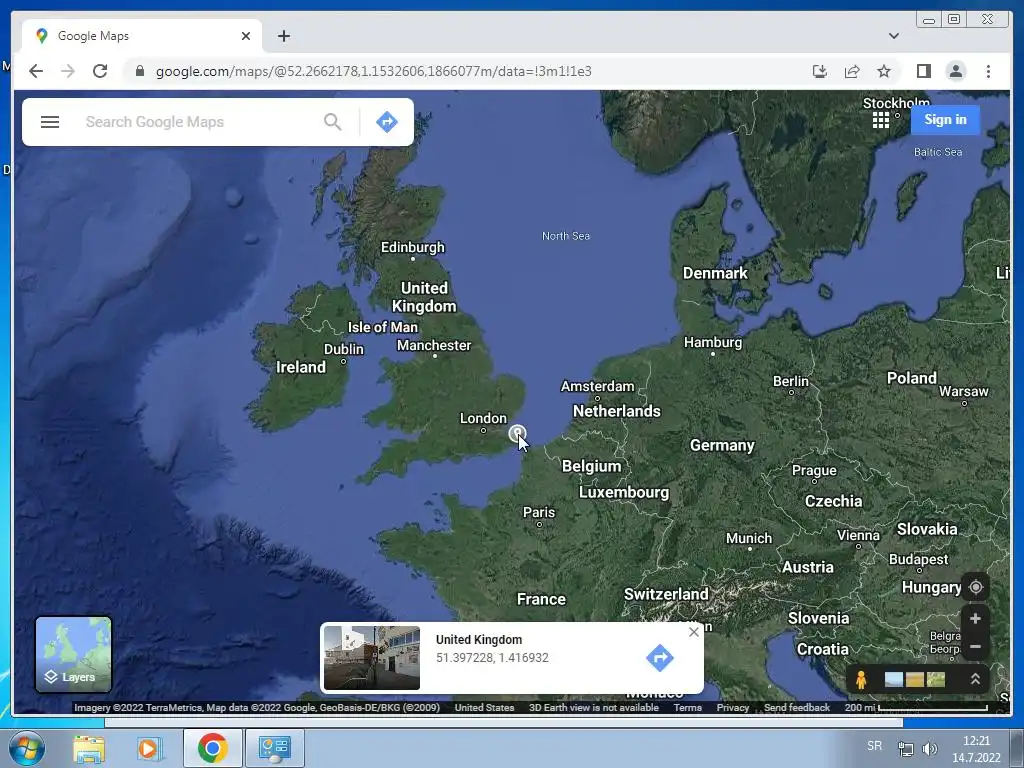Show your location on the map
Screen dimensions: 1024x768
[975, 587]
